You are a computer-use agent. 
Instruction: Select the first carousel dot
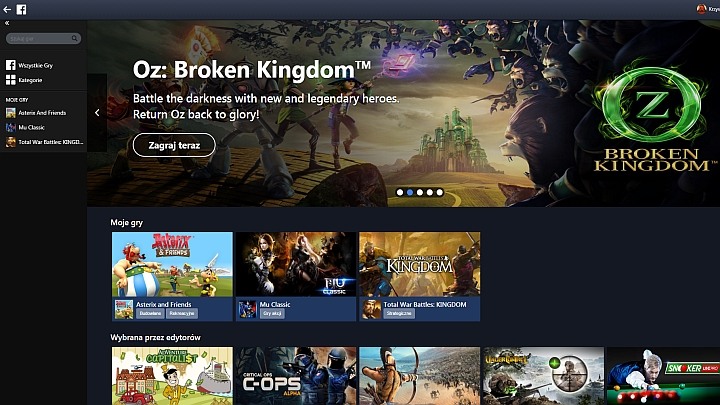click(x=400, y=192)
